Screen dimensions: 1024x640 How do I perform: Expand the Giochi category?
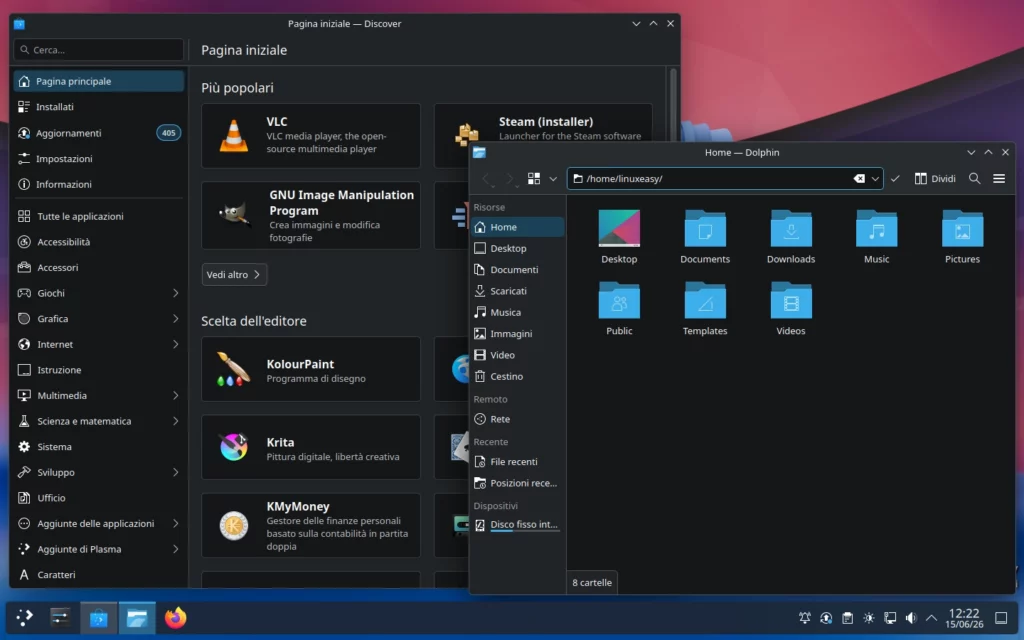point(176,293)
